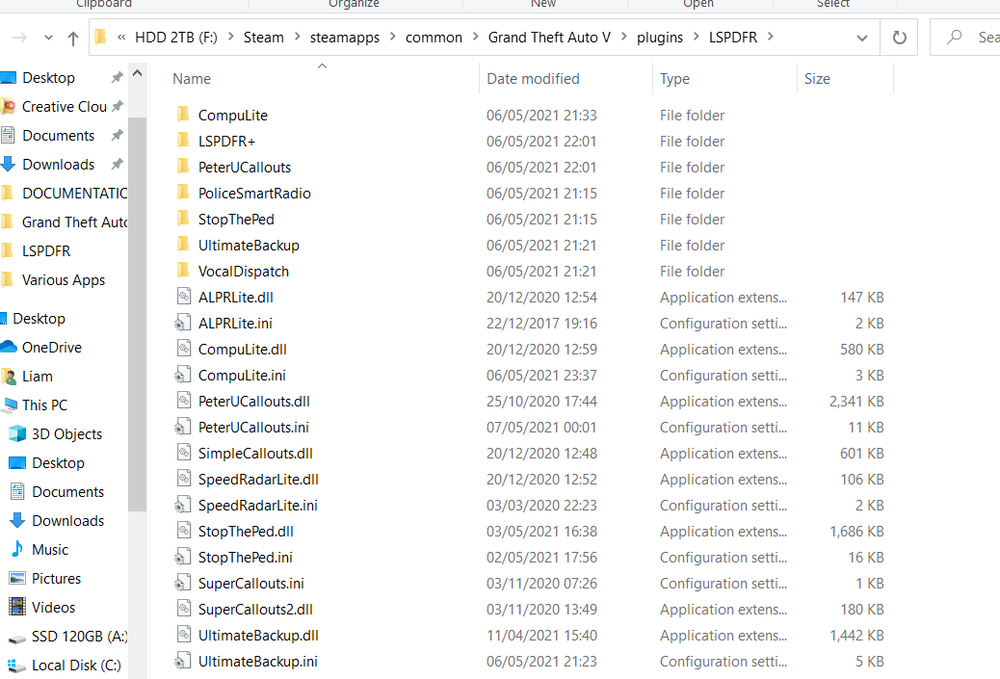Expand chevron after LSPDFR in breadcrumb
1000x679 pixels.
tap(770, 37)
